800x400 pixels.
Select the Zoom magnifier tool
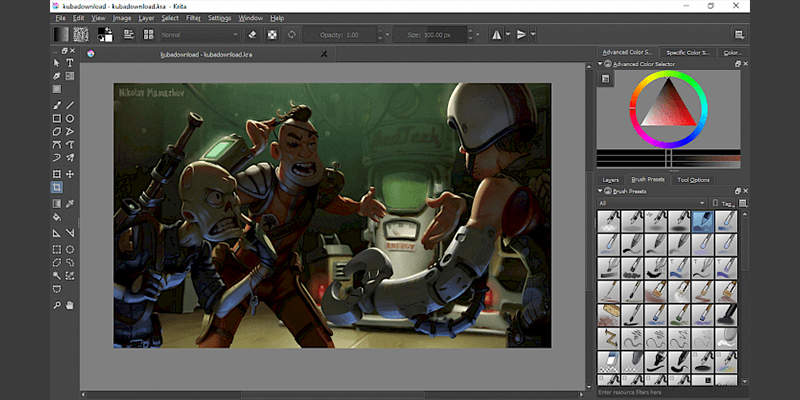[x=57, y=305]
